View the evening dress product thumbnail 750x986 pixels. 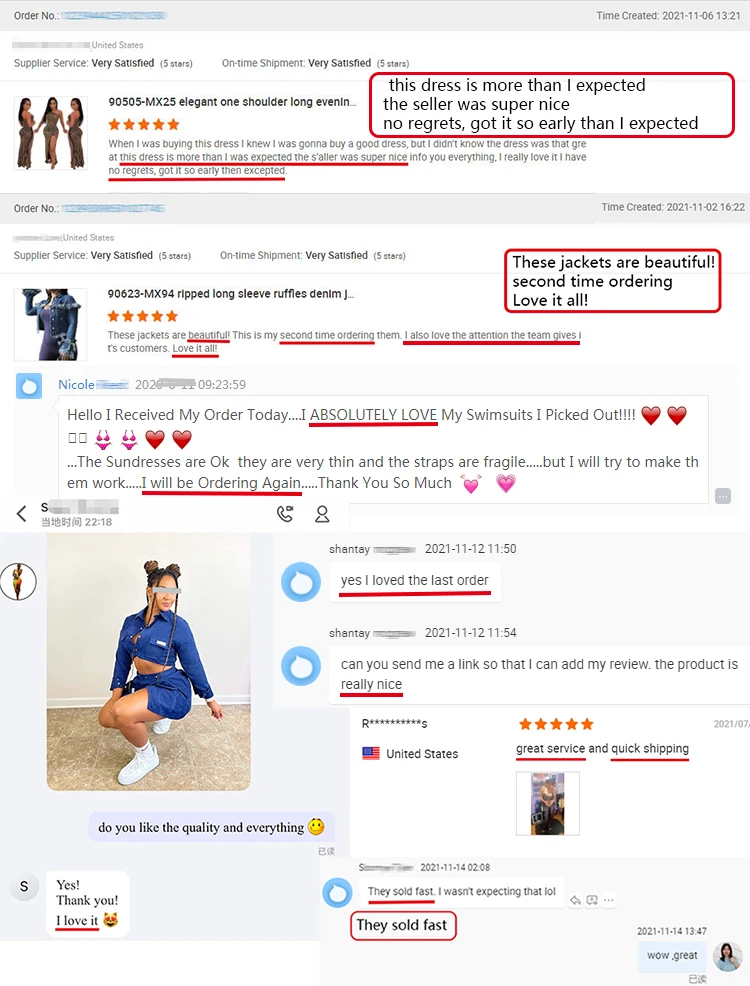(x=51, y=133)
